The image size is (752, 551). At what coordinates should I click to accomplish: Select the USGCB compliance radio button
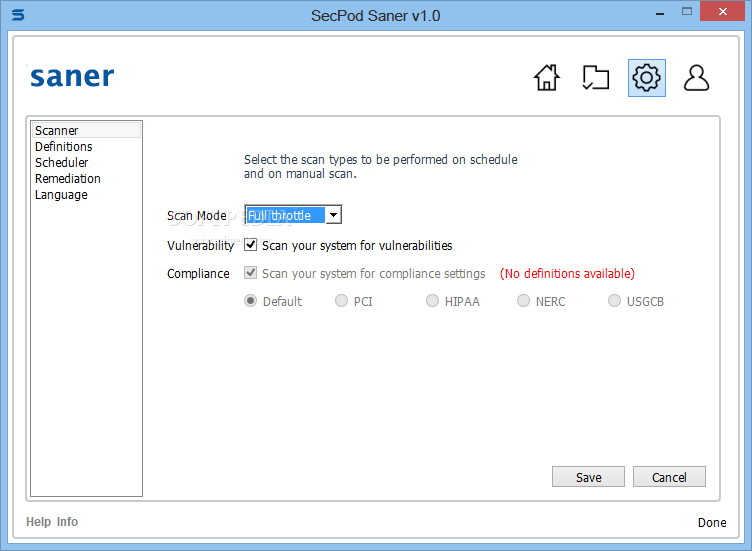(614, 301)
